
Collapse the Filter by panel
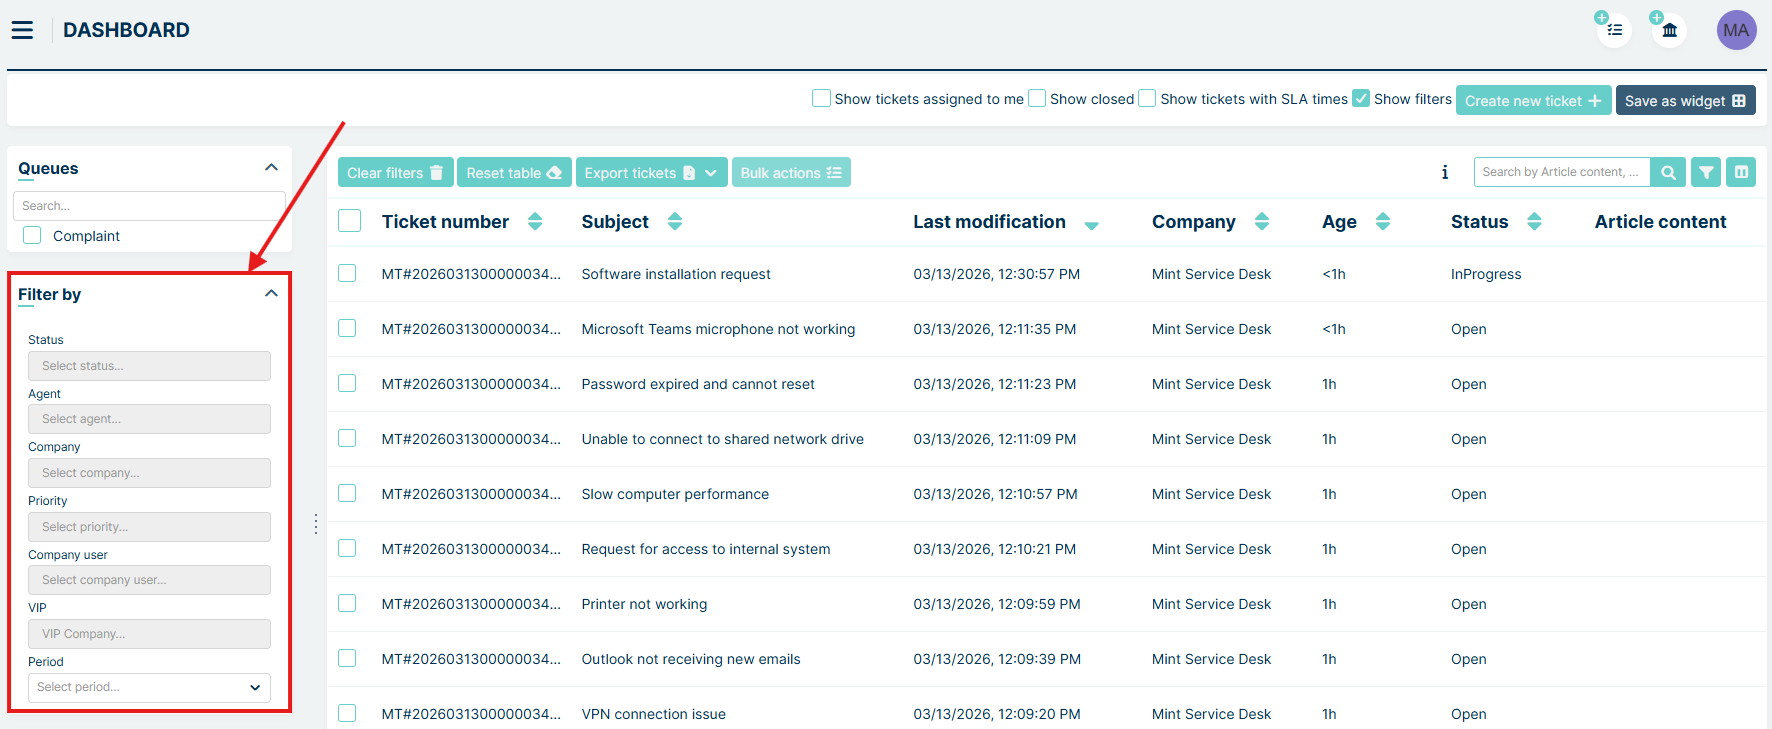click(271, 294)
